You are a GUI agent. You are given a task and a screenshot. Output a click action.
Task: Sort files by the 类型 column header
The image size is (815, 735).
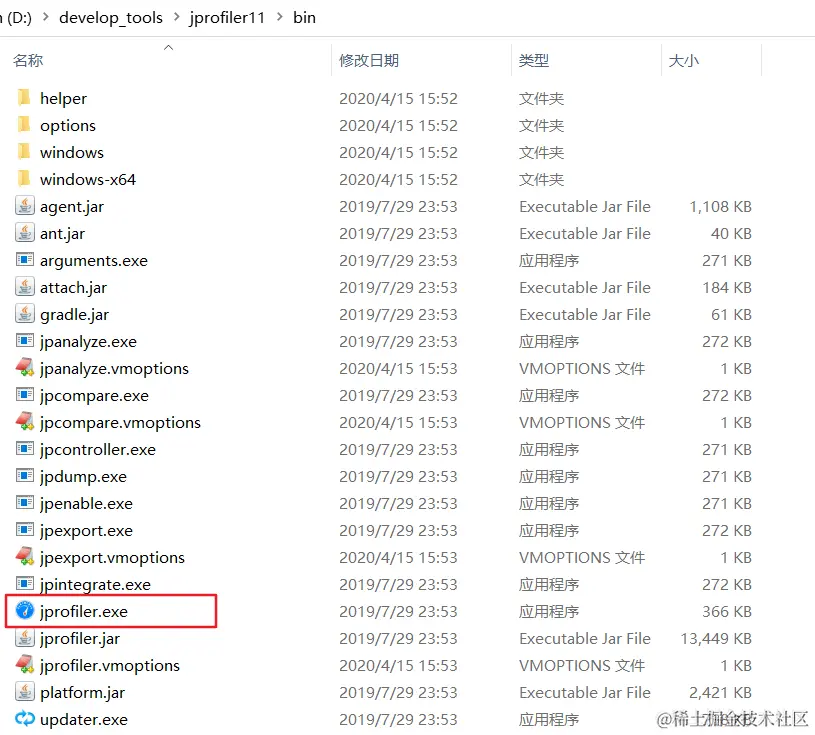(534, 60)
